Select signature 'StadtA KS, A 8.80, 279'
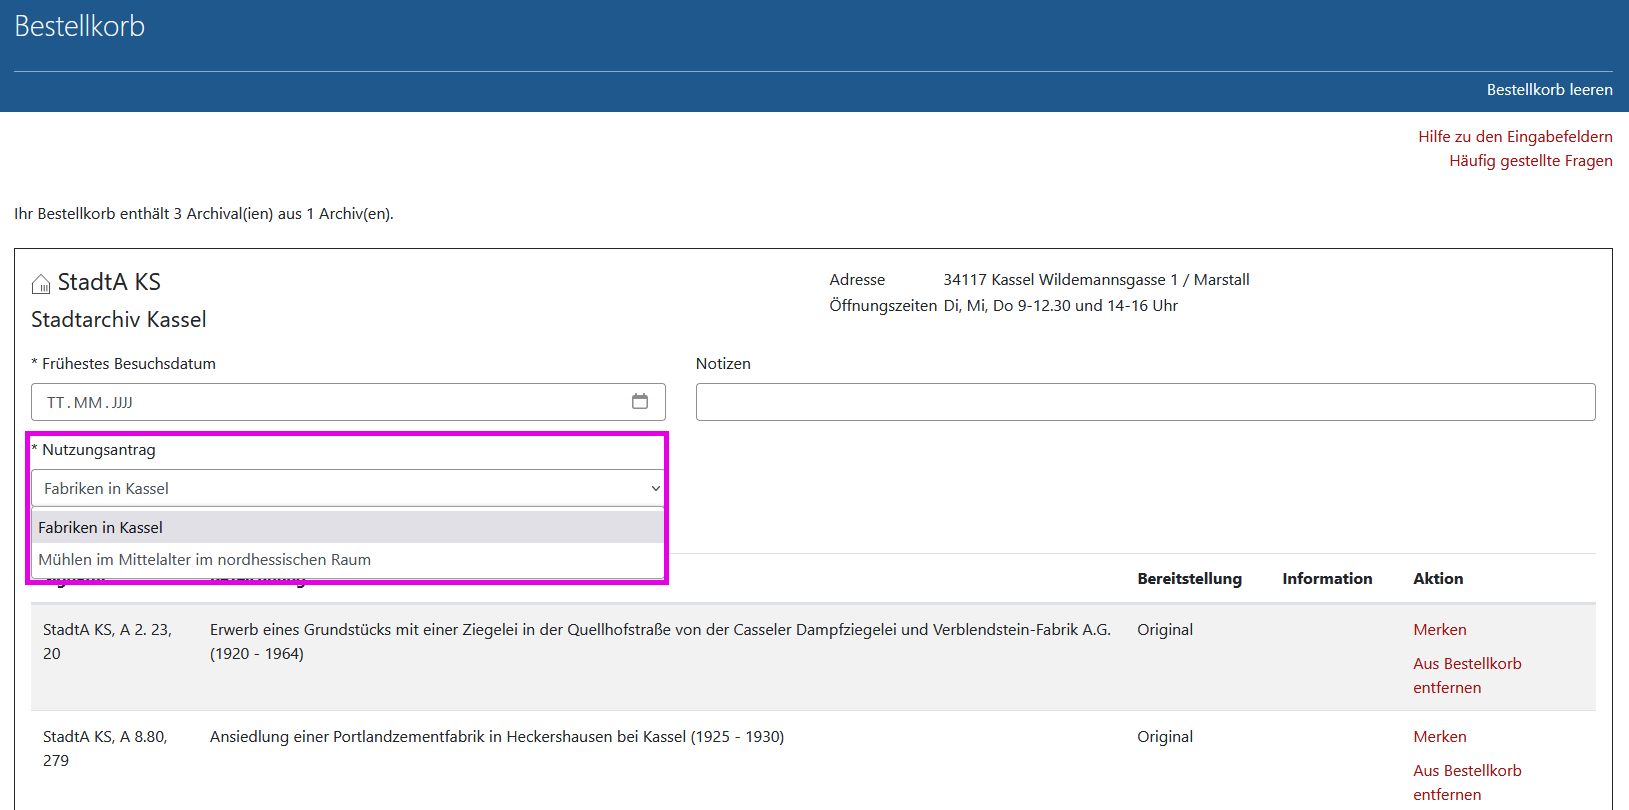 (x=105, y=749)
